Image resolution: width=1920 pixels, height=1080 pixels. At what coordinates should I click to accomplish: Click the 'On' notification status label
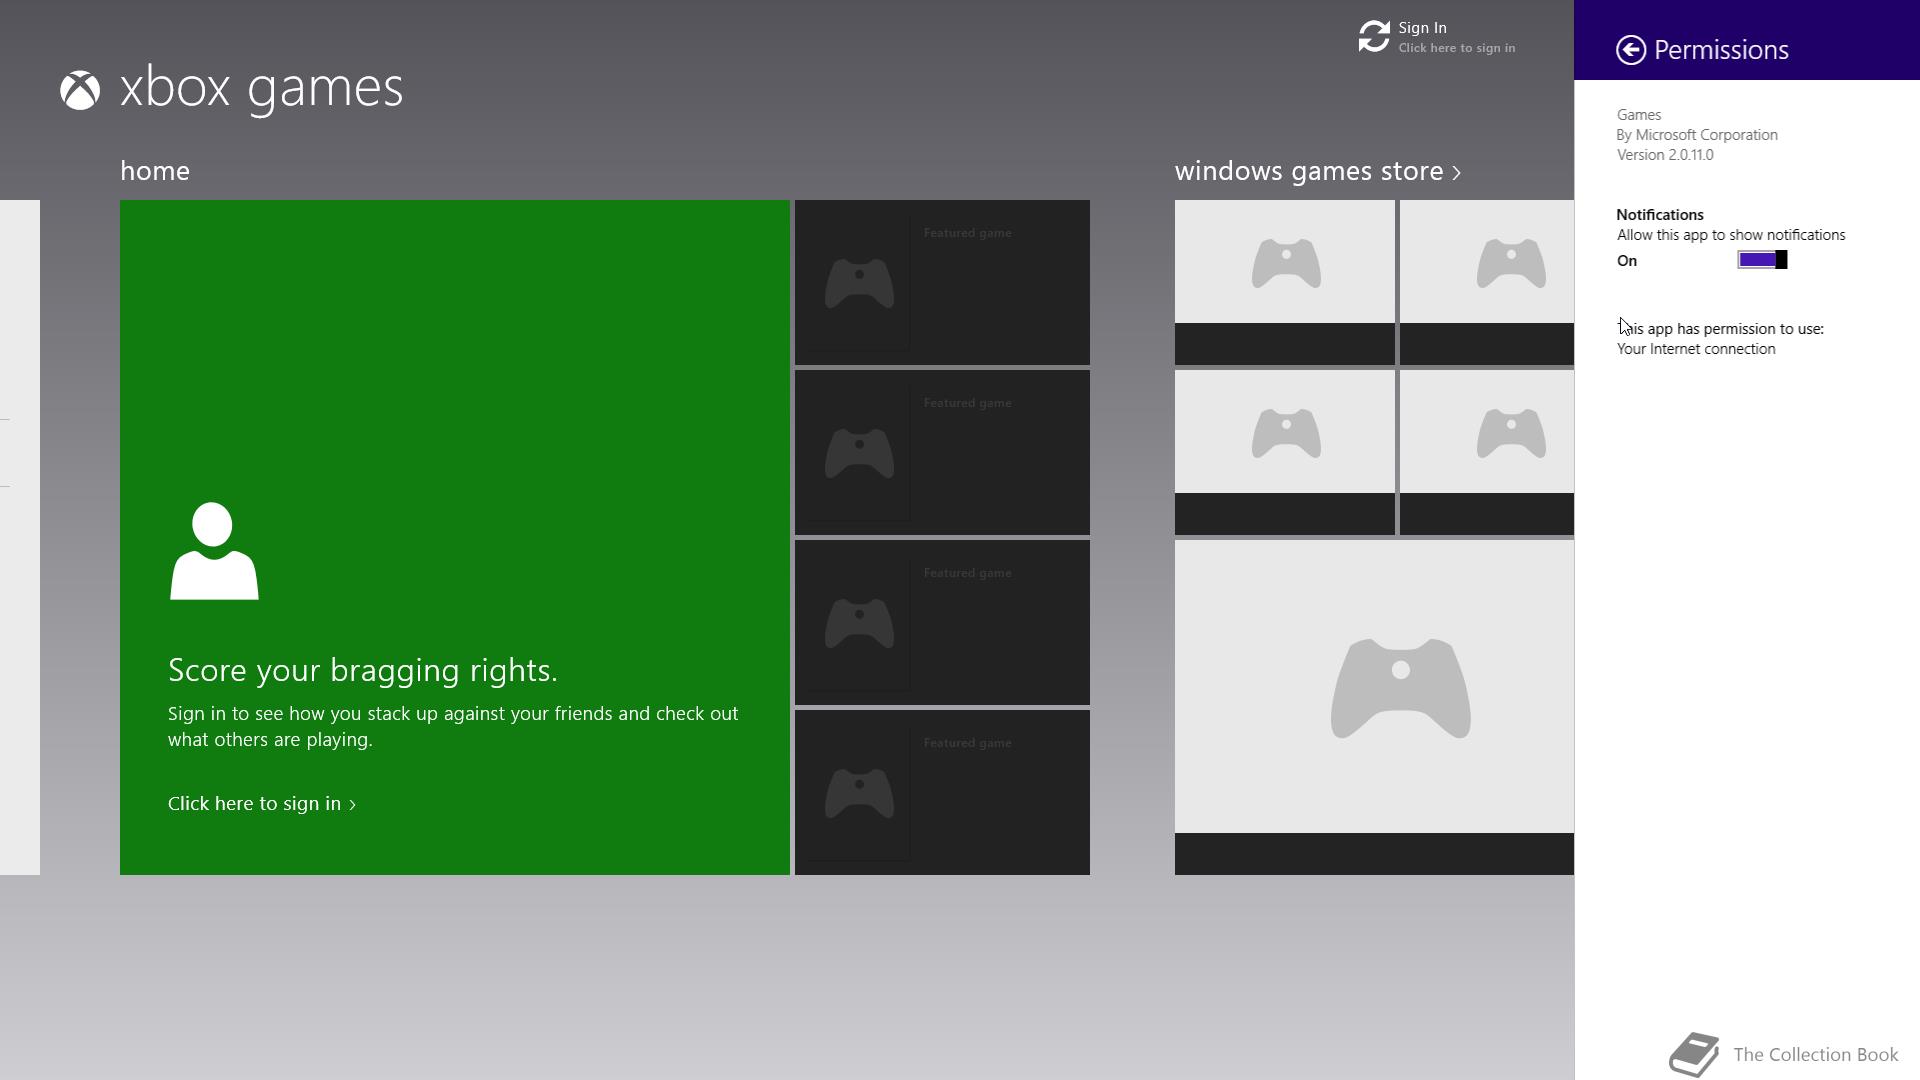click(x=1627, y=261)
